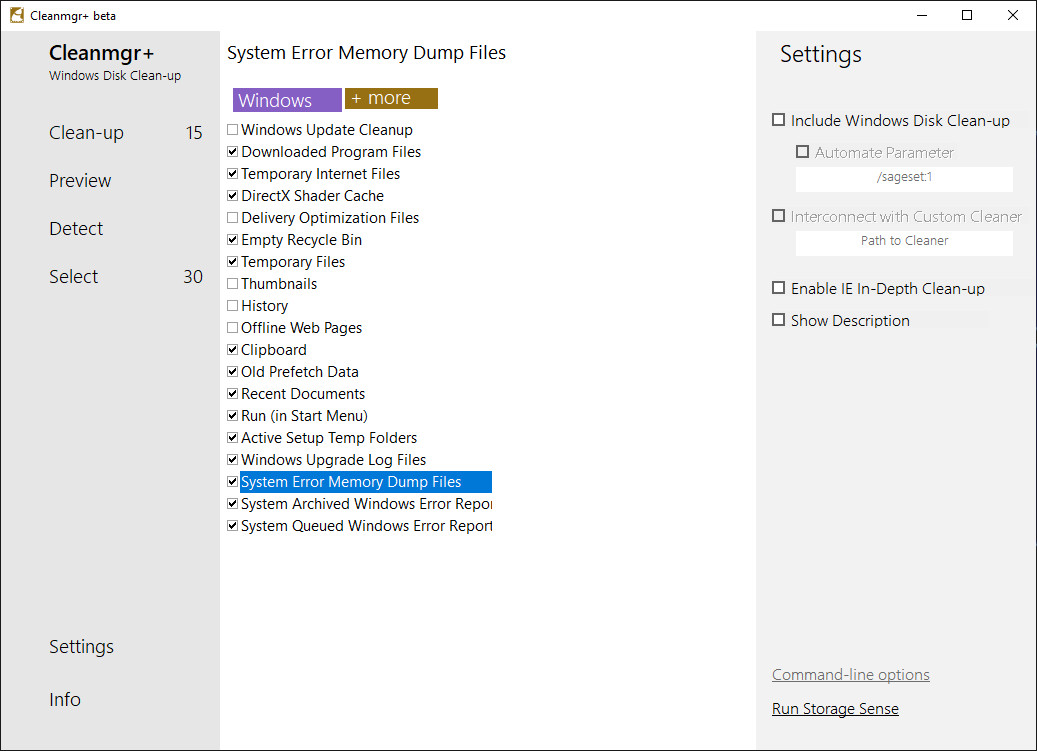Toggle Run (in Start Menu) checkbox
The height and width of the screenshot is (751, 1037).
click(232, 415)
